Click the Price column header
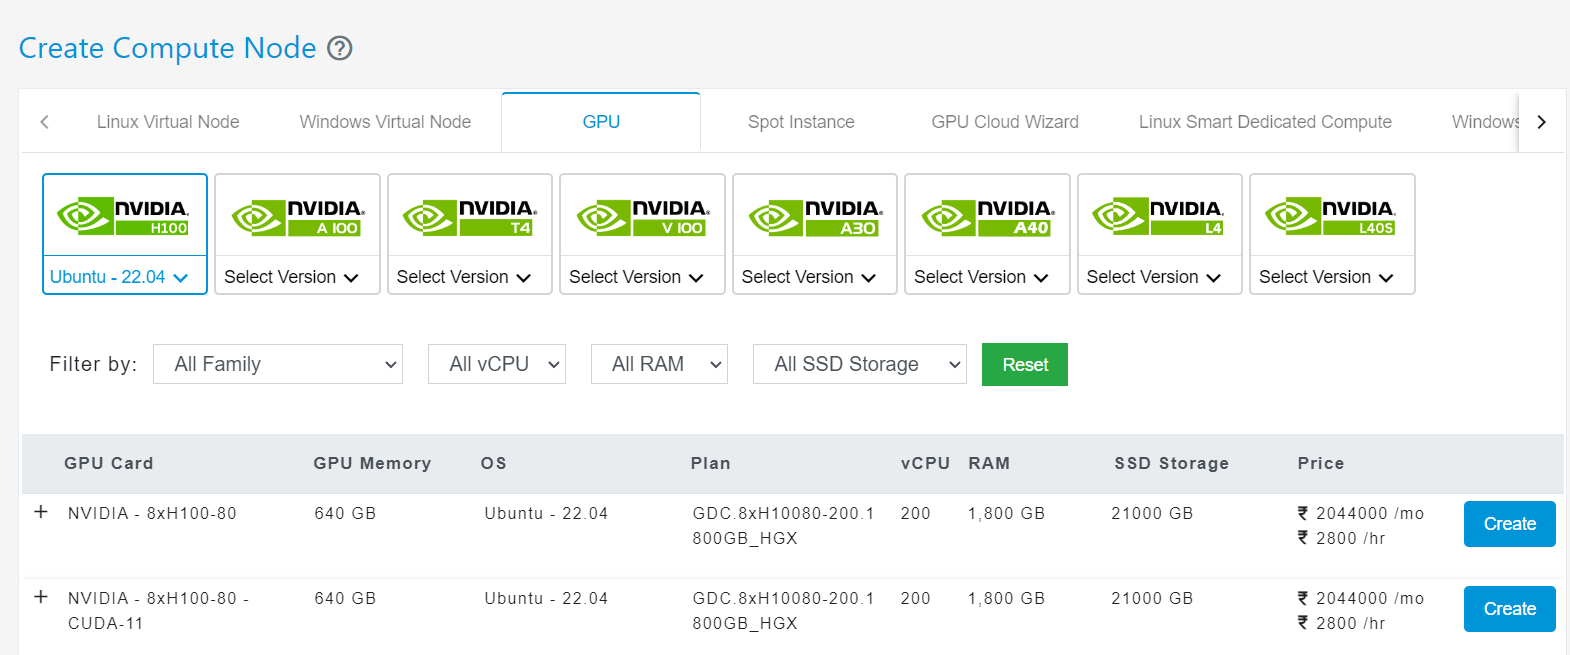The image size is (1570, 655). pos(1321,463)
